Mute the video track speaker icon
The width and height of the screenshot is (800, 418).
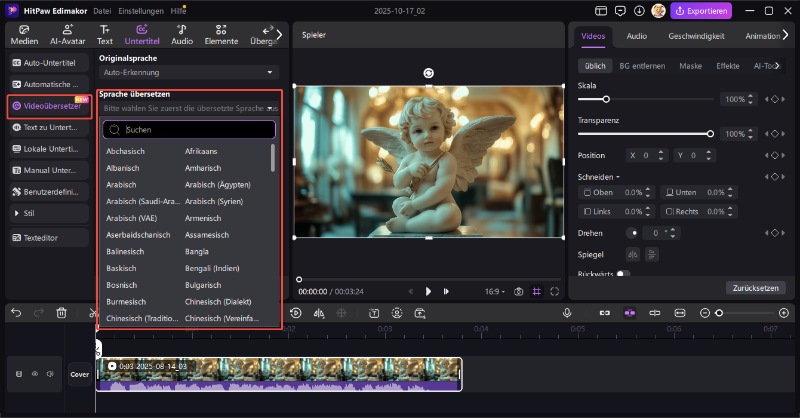(x=50, y=374)
